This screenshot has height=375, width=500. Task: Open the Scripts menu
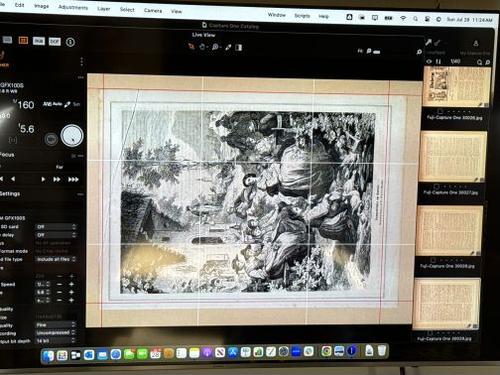point(302,16)
